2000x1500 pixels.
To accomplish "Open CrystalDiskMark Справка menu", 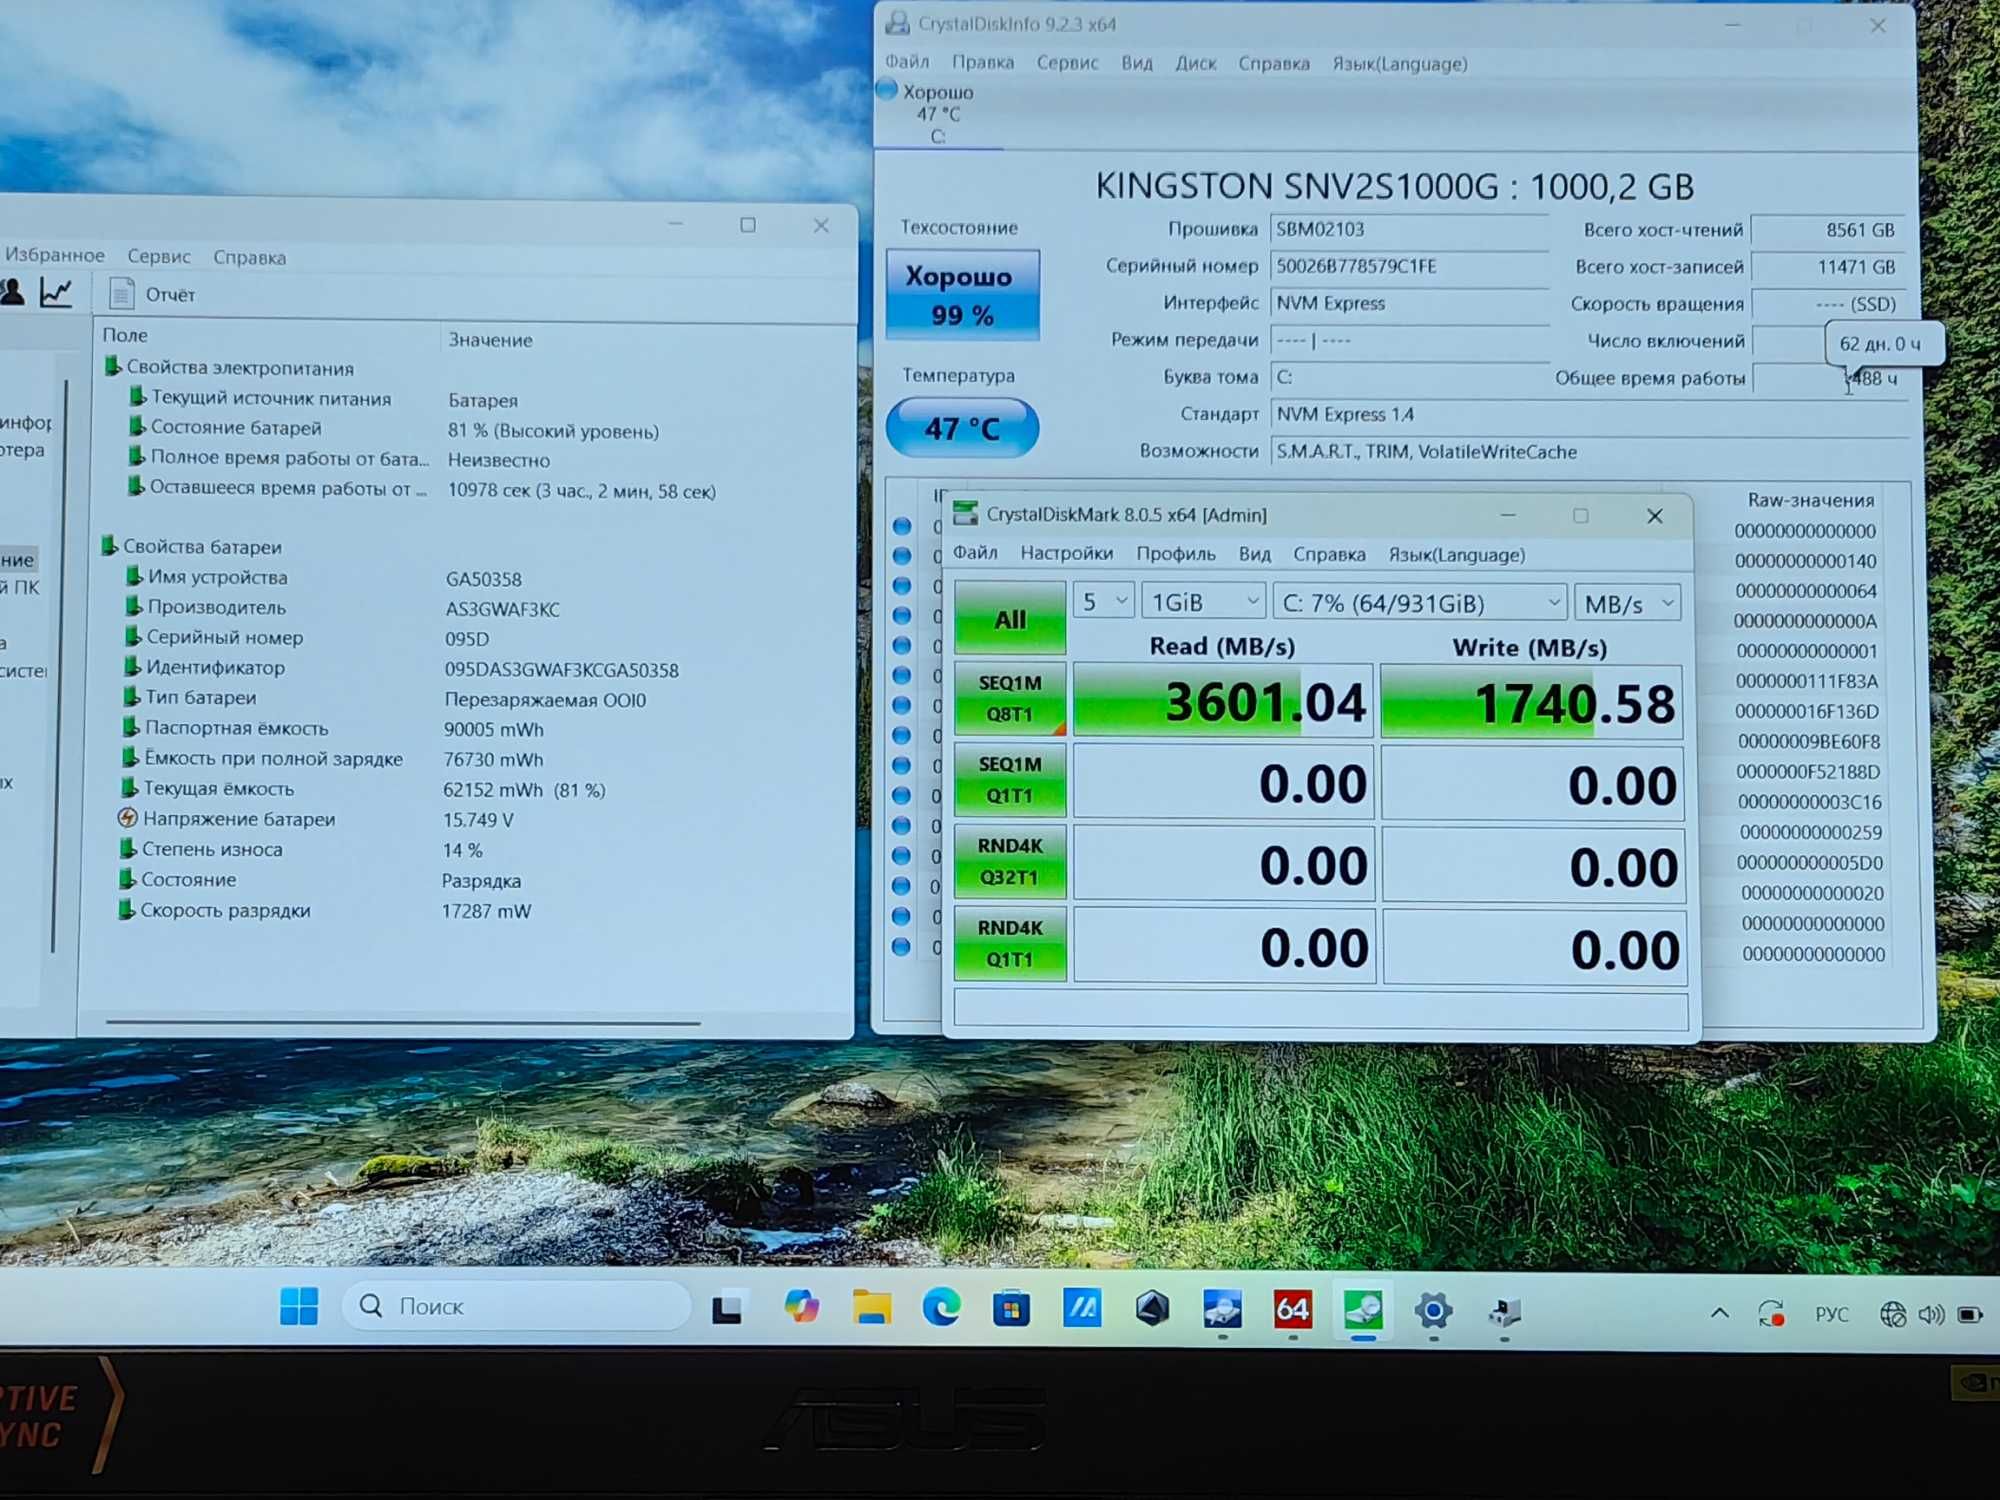I will point(1329,554).
